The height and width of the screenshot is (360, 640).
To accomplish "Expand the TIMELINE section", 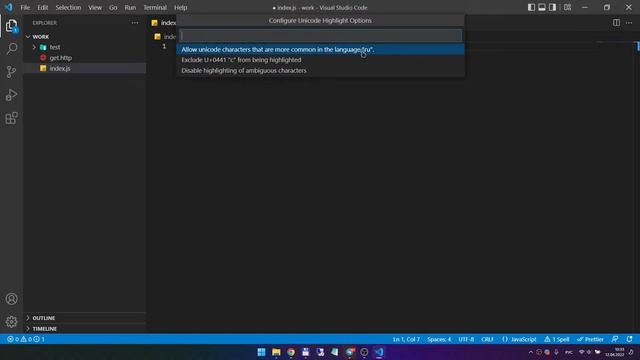I will (x=85, y=329).
